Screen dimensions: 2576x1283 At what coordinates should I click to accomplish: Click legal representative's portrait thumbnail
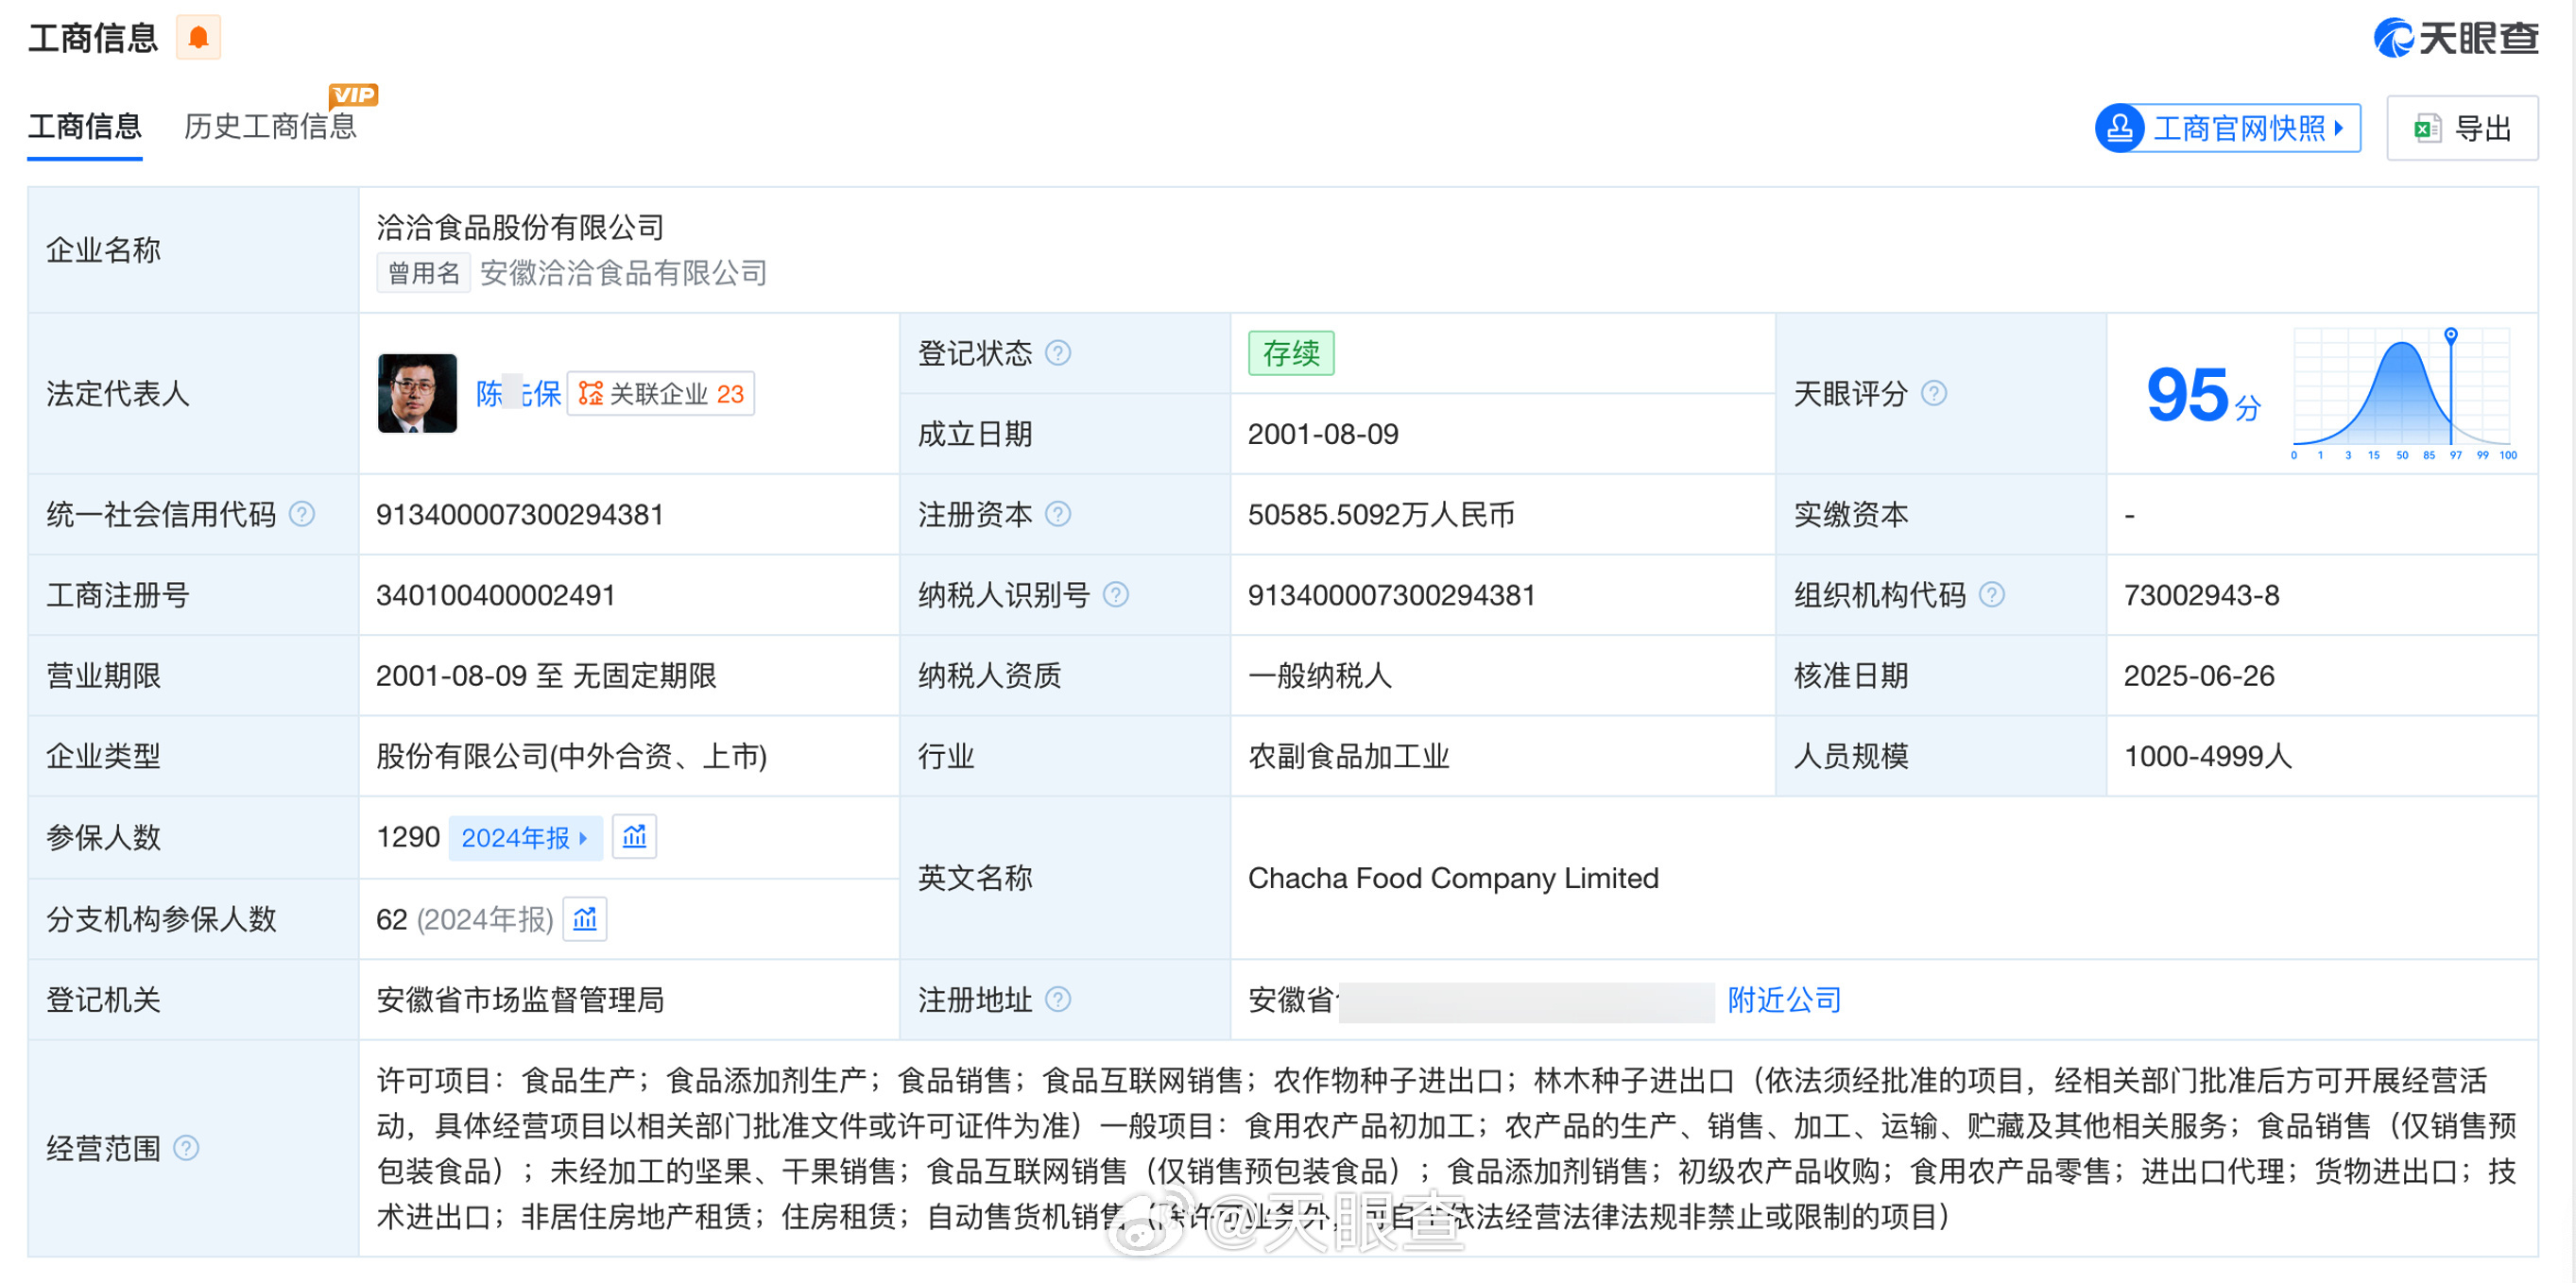tap(417, 393)
